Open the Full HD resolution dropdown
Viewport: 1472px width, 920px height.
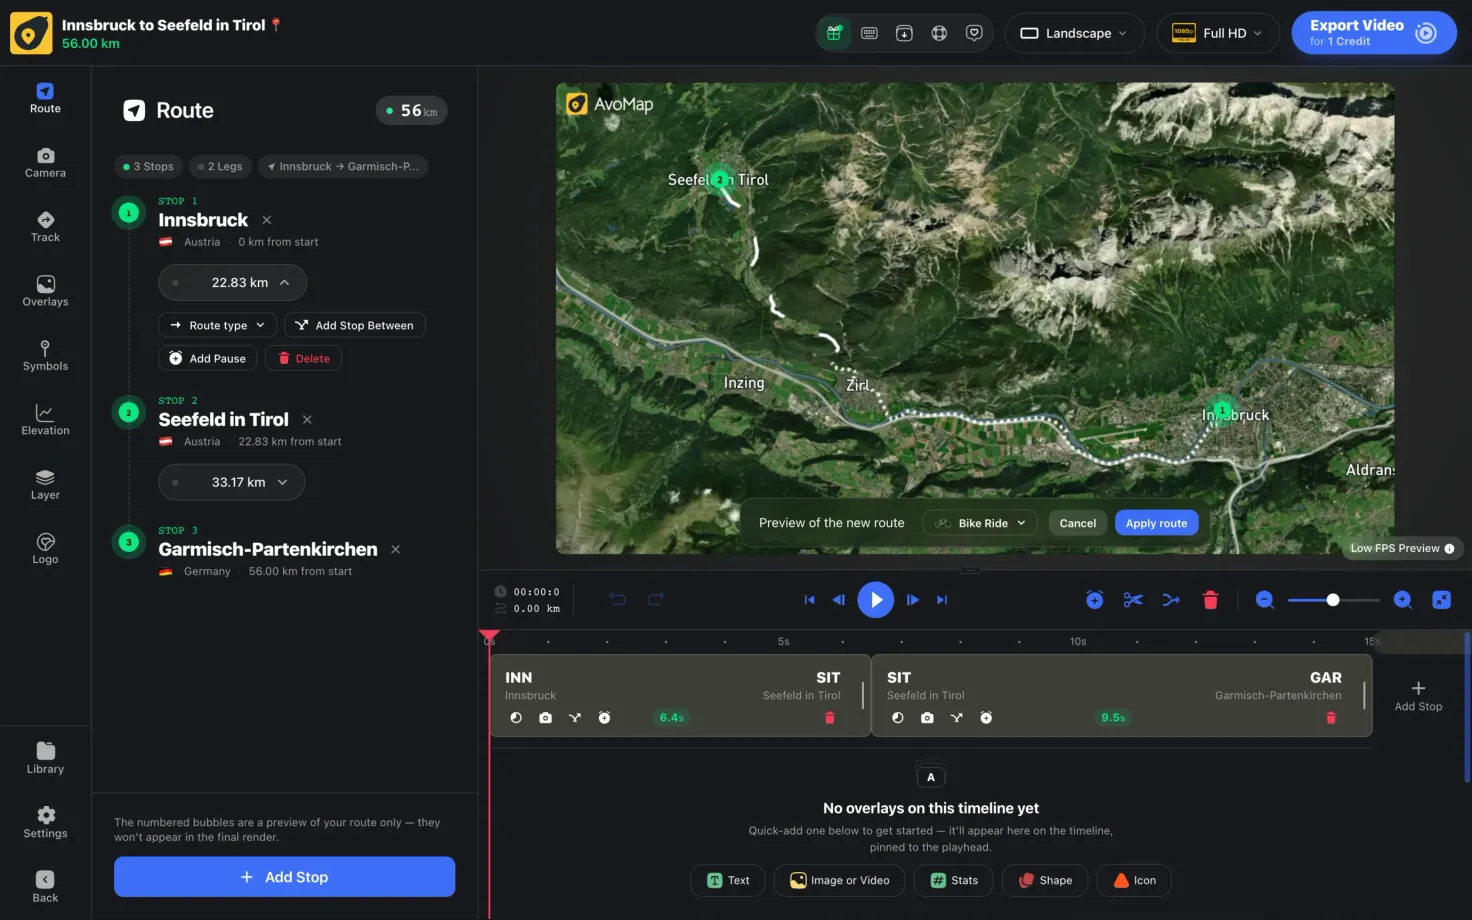pos(1218,33)
